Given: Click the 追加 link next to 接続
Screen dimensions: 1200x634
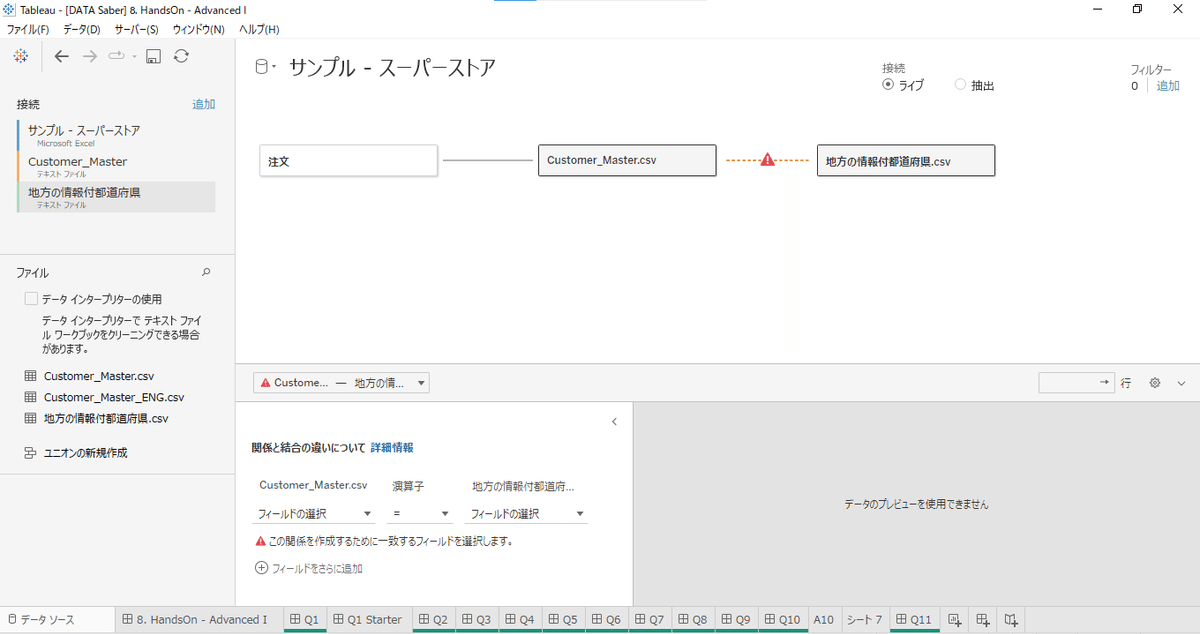Looking at the screenshot, I should (203, 104).
